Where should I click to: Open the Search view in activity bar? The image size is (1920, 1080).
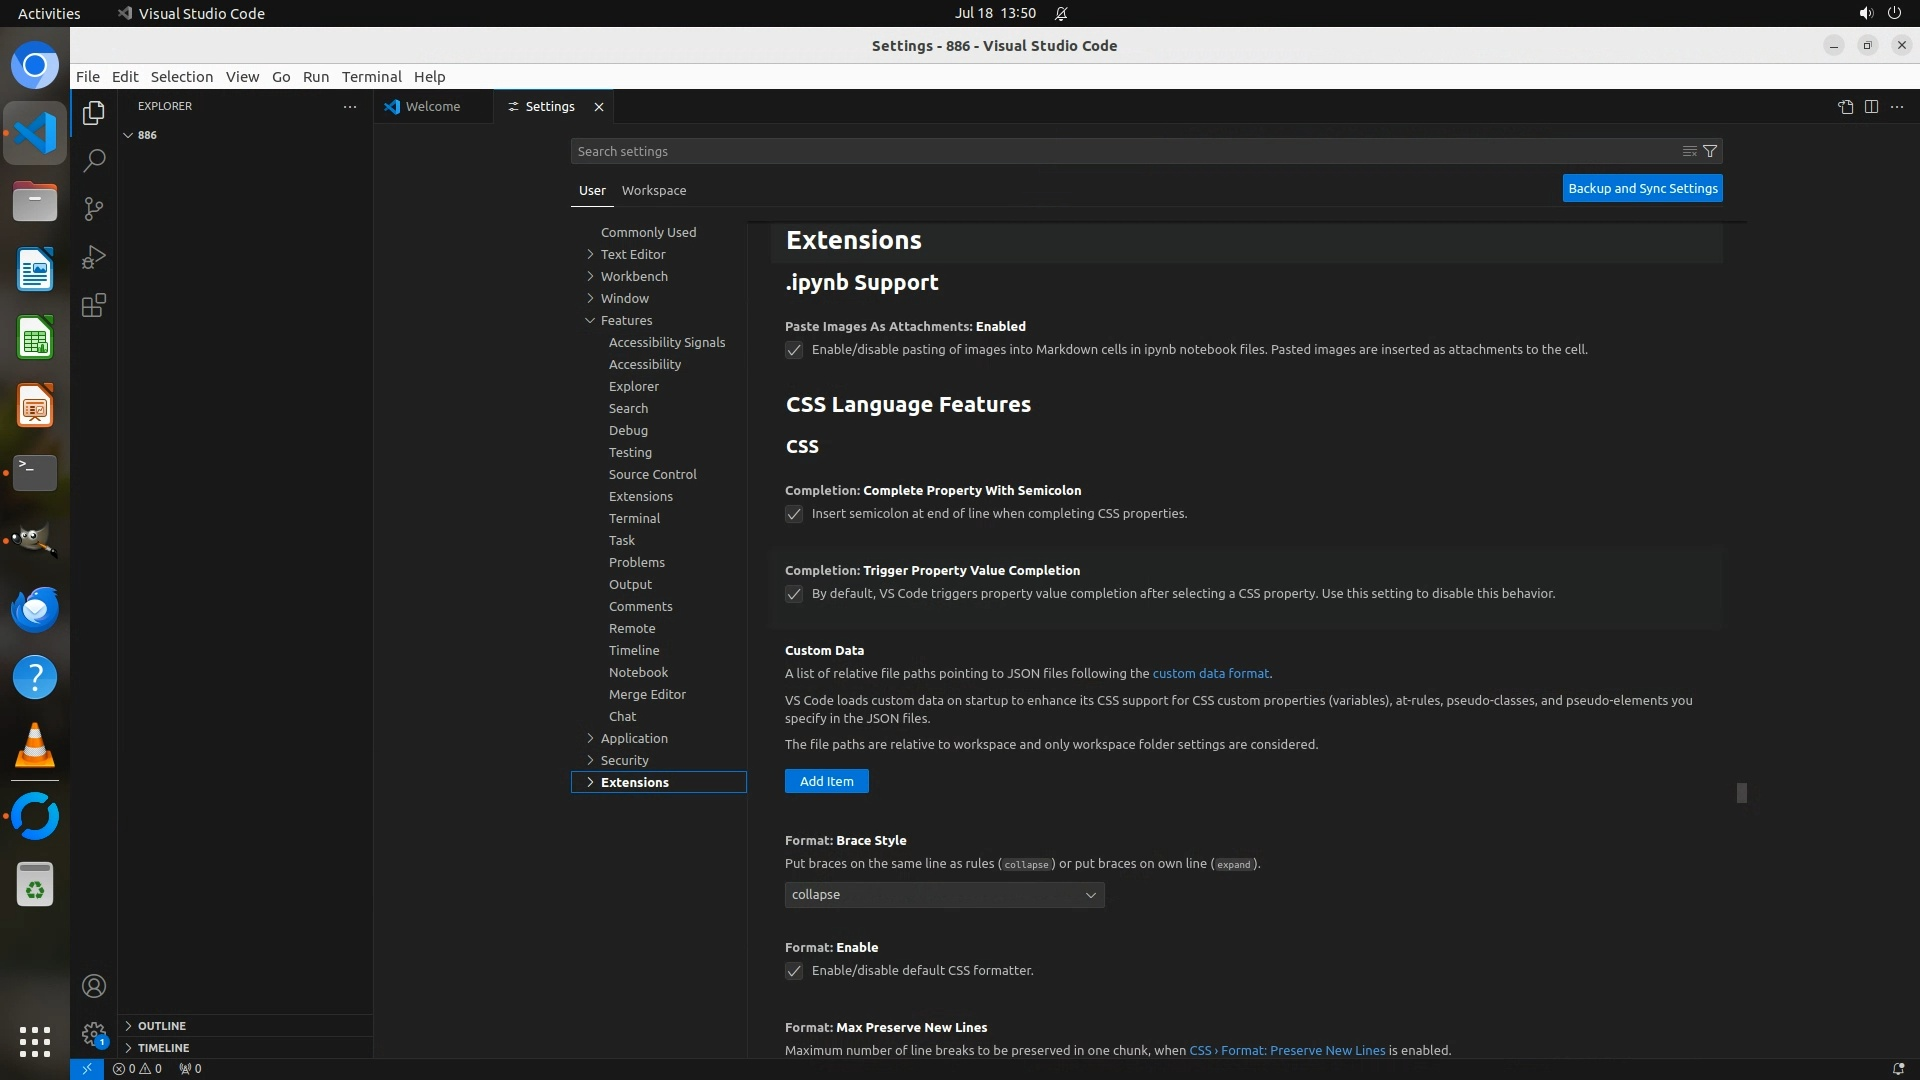[x=94, y=161]
